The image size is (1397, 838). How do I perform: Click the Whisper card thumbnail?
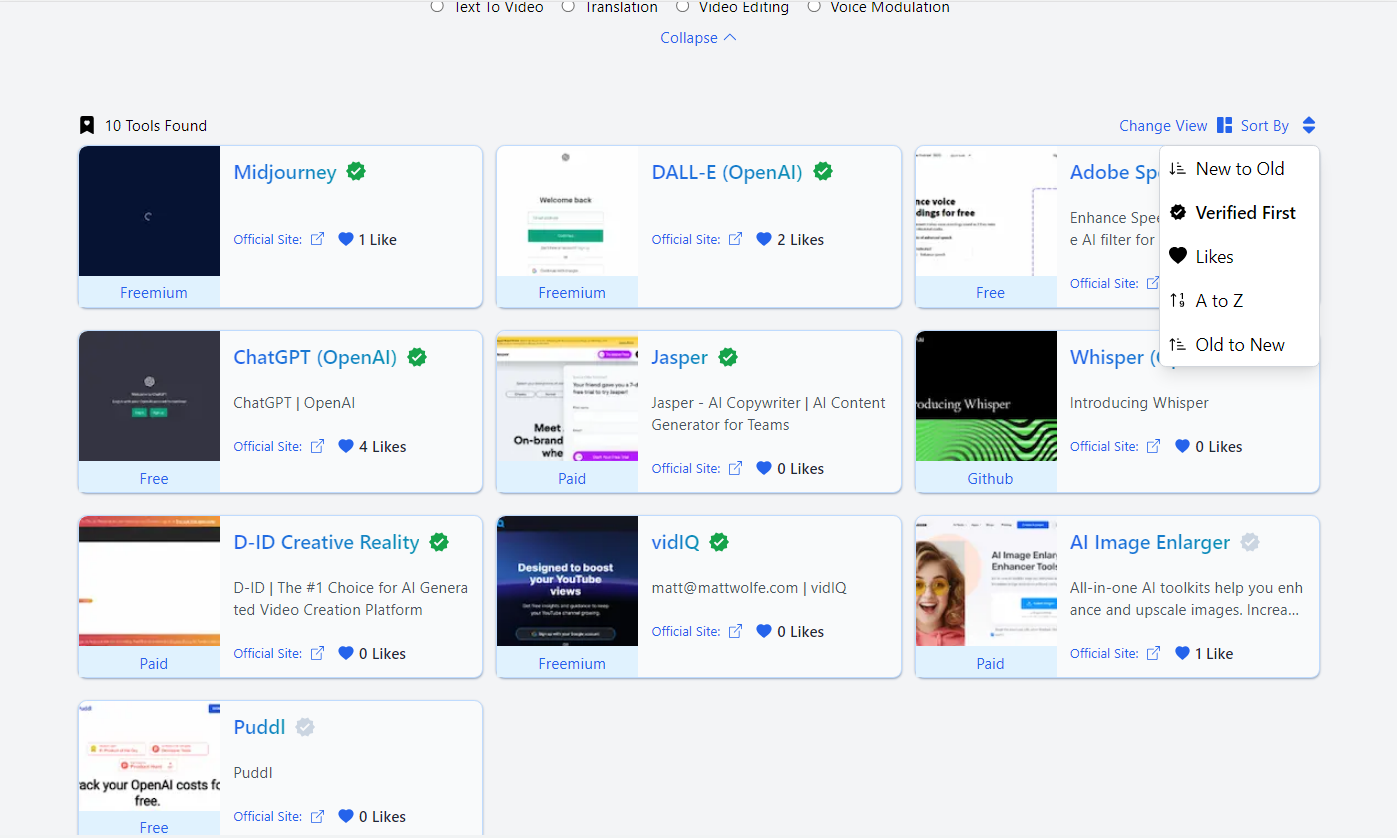986,396
